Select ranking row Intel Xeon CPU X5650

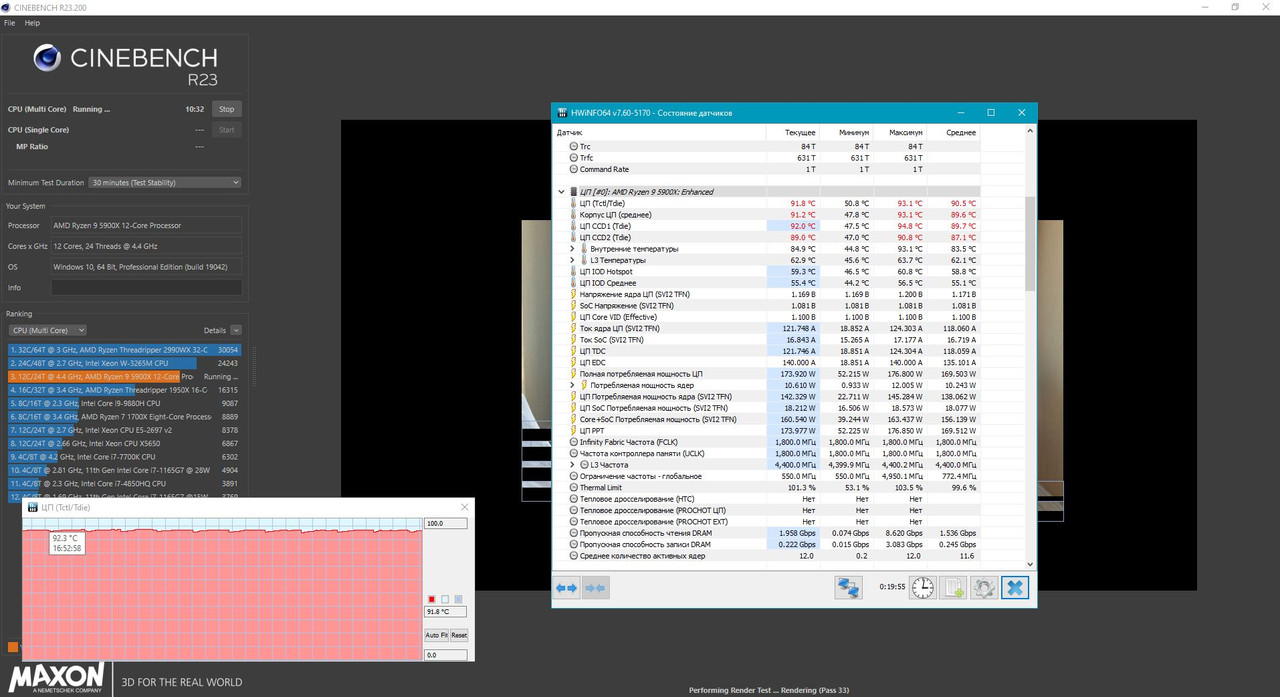coord(124,443)
